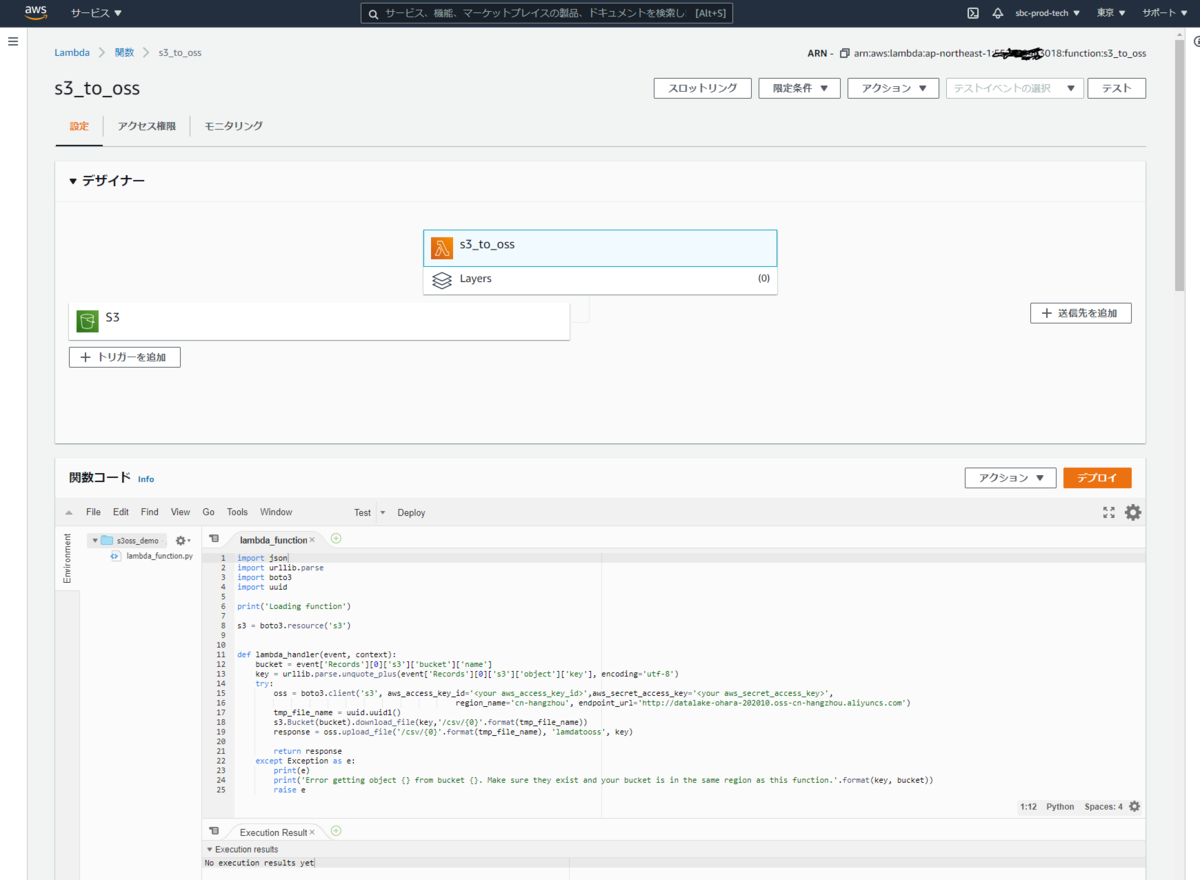
Task: Click the orange デプロイ button
Action: click(x=1097, y=478)
